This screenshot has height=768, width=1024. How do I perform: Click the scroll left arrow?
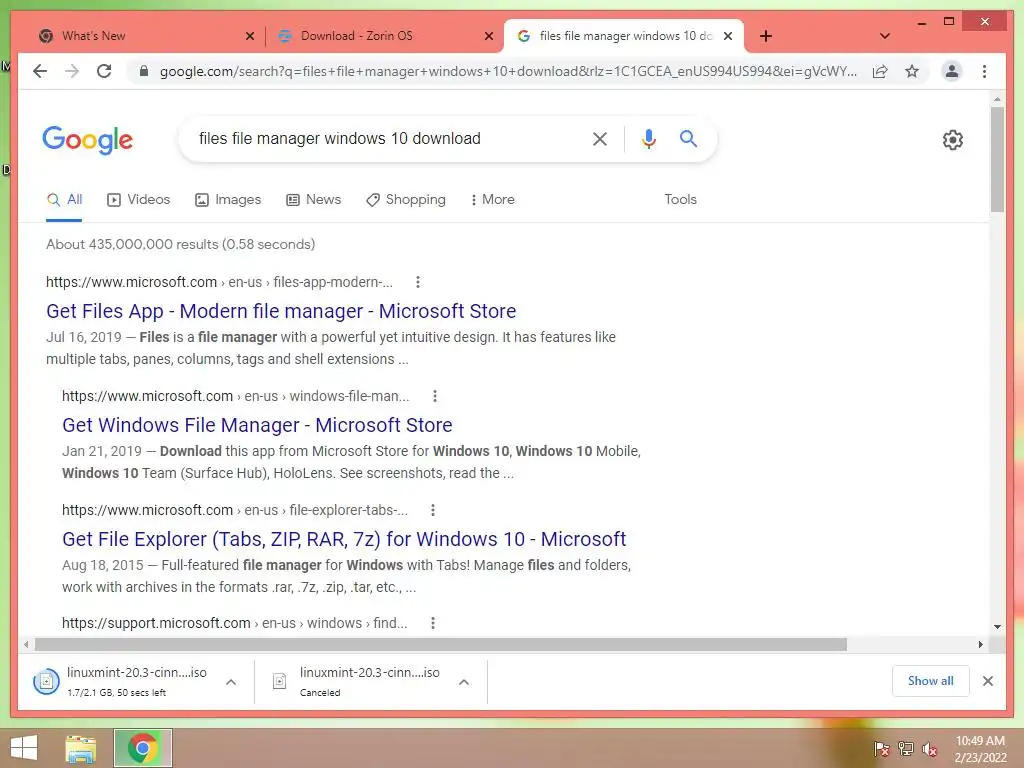pyautogui.click(x=25, y=645)
